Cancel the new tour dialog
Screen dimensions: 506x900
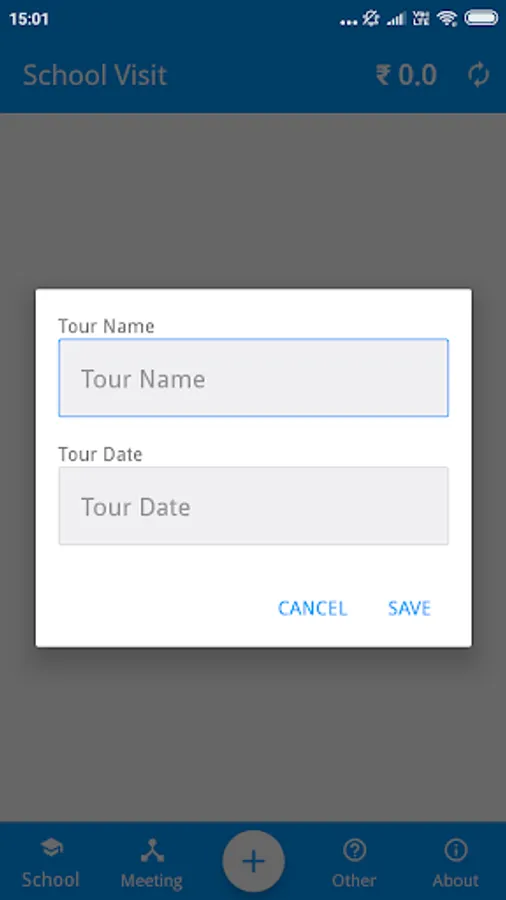[313, 608]
